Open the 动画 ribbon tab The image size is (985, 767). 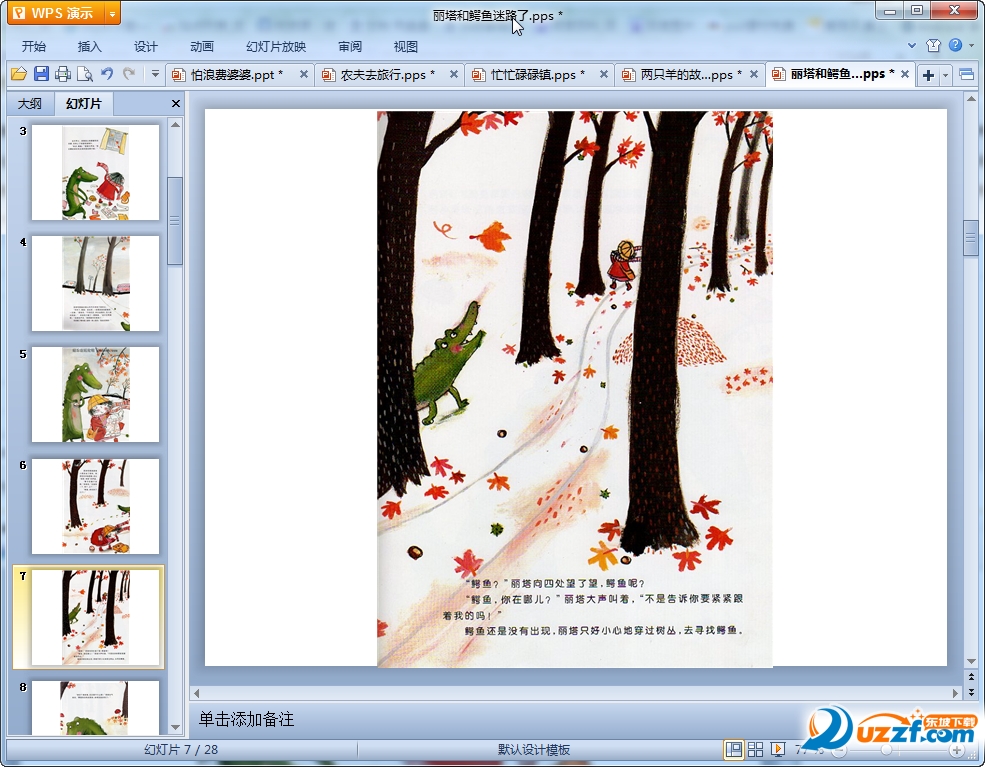coord(202,46)
